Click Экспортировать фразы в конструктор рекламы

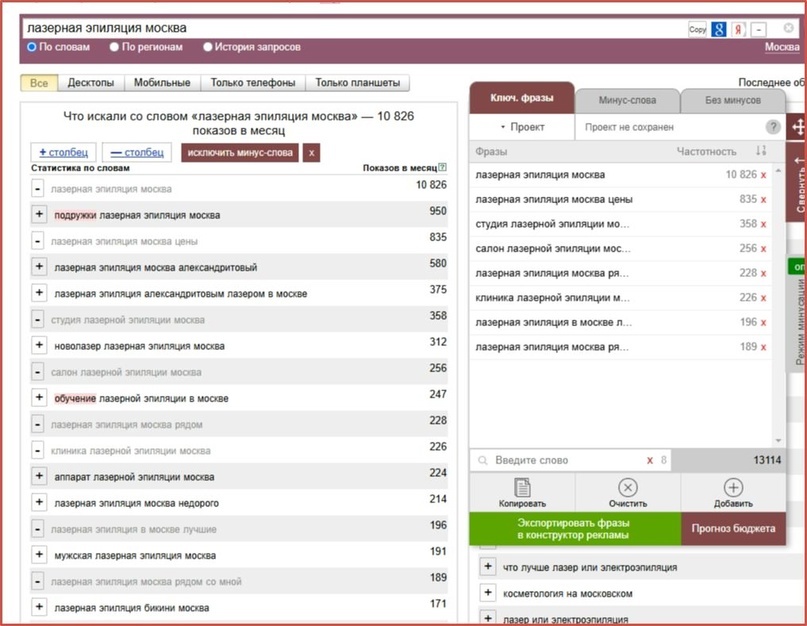pyautogui.click(x=575, y=529)
